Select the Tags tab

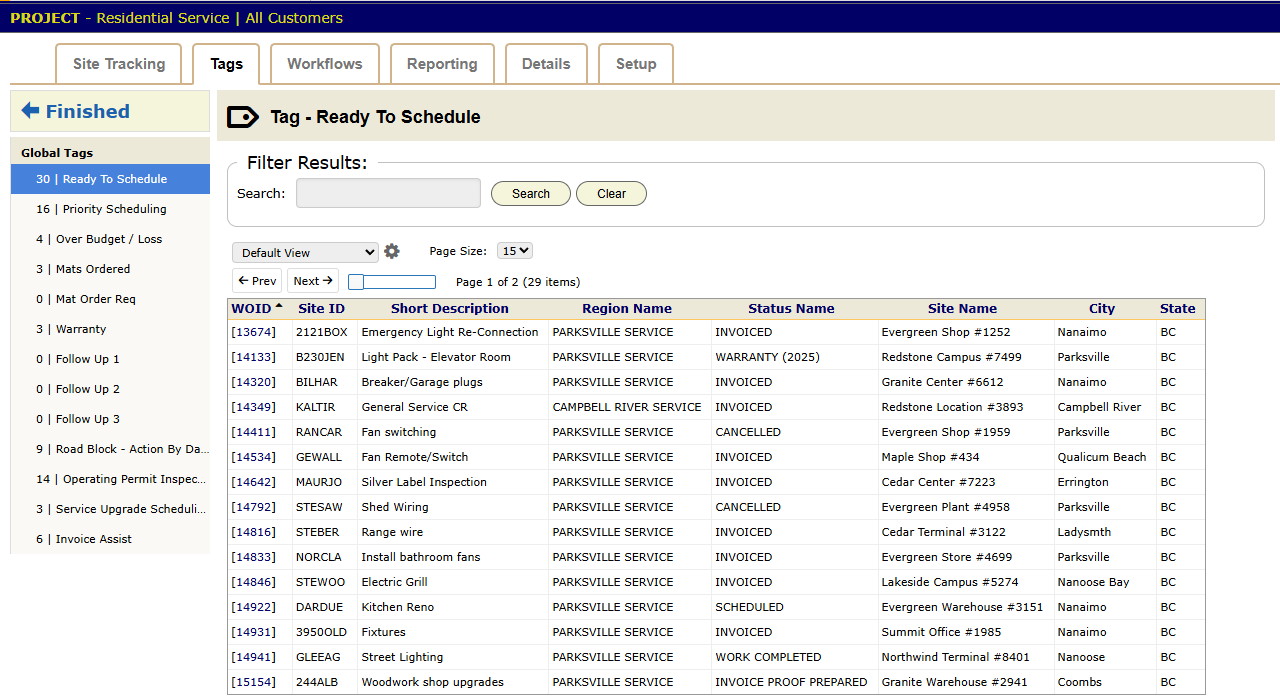point(226,64)
